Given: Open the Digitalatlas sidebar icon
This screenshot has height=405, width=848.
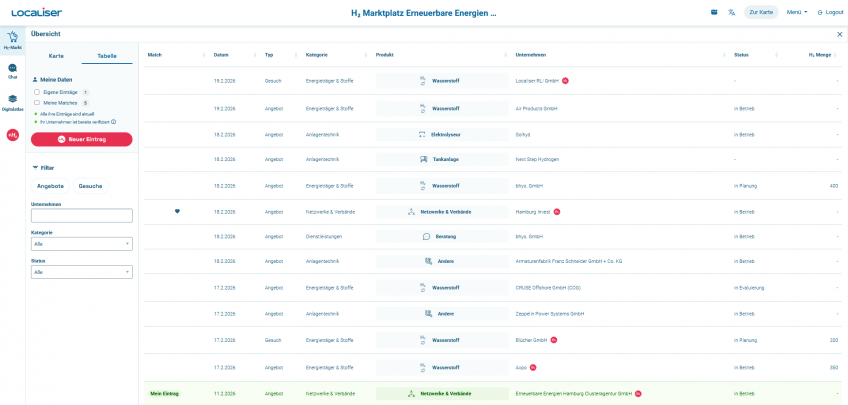Looking at the screenshot, I should (x=12, y=101).
